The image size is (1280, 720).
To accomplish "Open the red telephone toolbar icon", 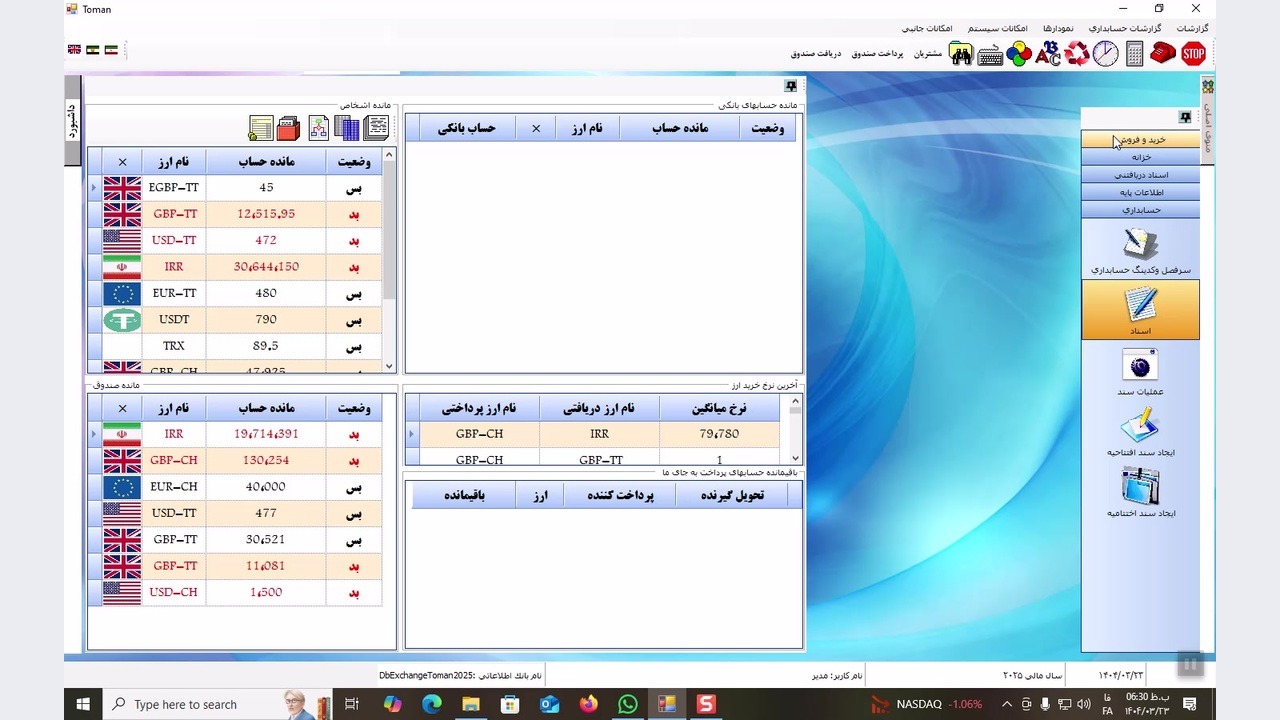I will 1163,53.
